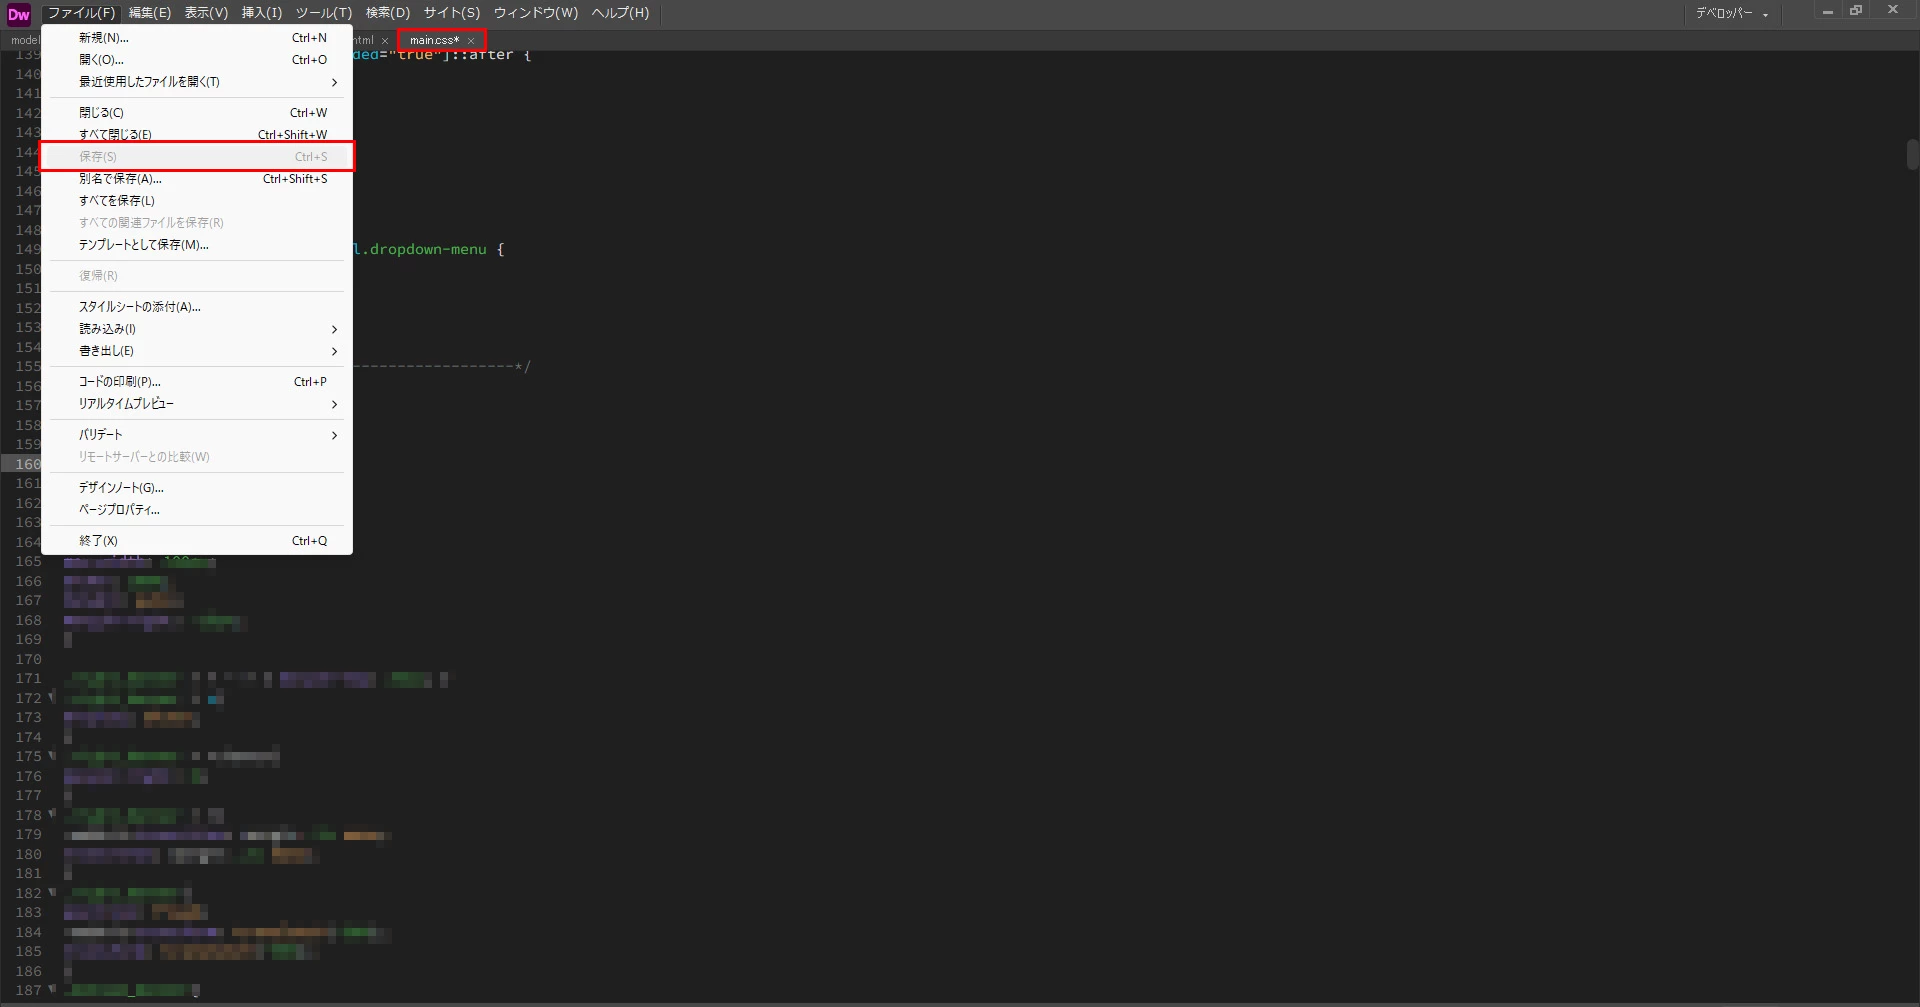Select すべて閉じる(E) menu entry

197,135
